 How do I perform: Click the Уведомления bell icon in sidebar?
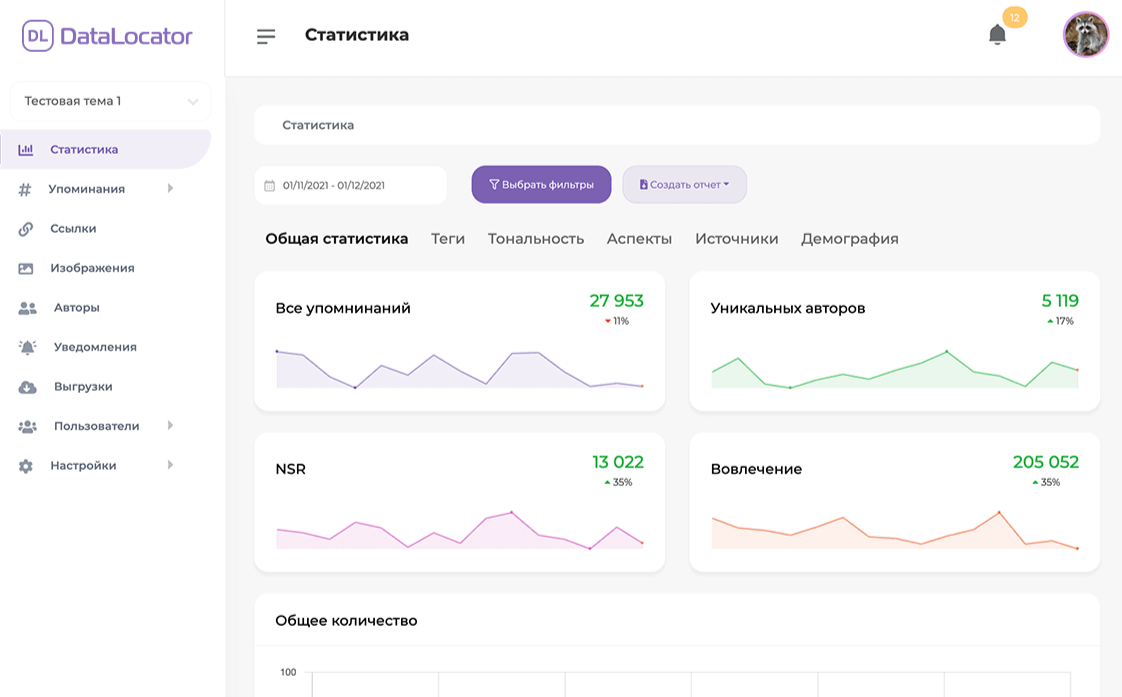pos(29,347)
